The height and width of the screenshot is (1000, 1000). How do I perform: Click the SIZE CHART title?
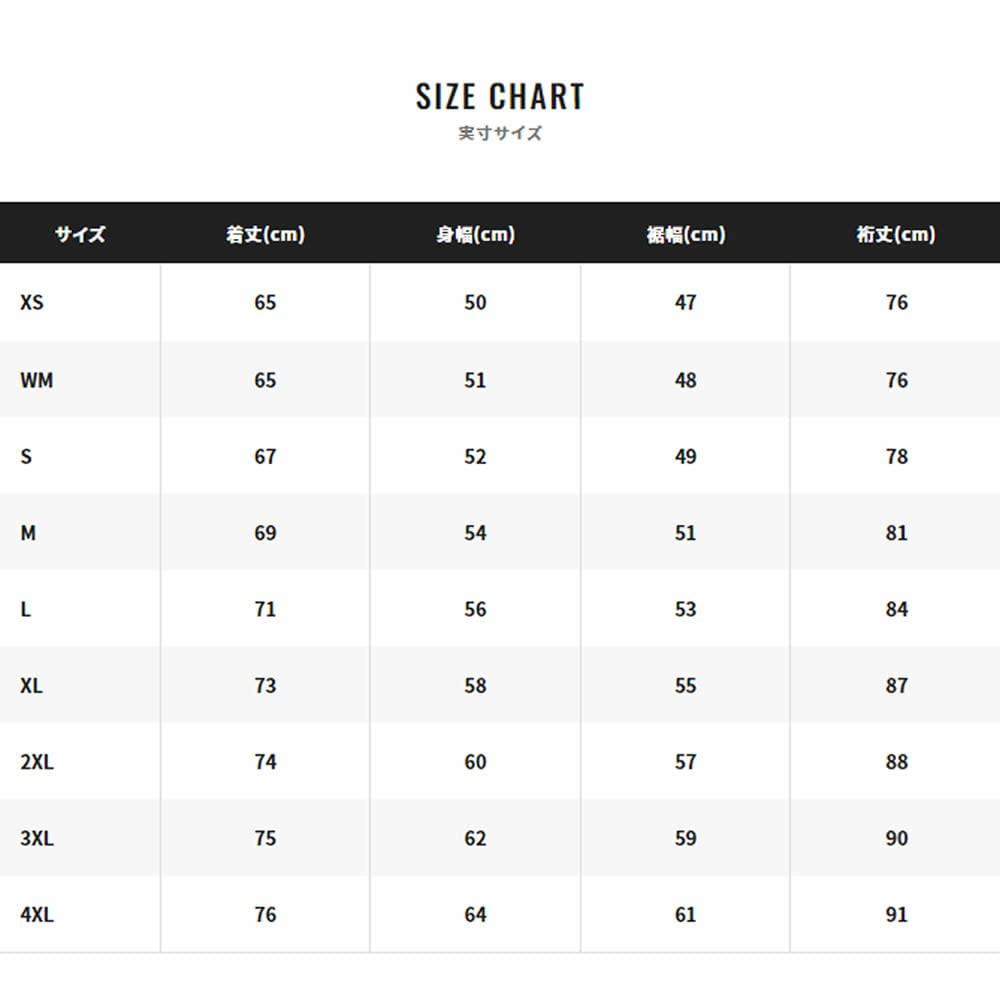500,97
